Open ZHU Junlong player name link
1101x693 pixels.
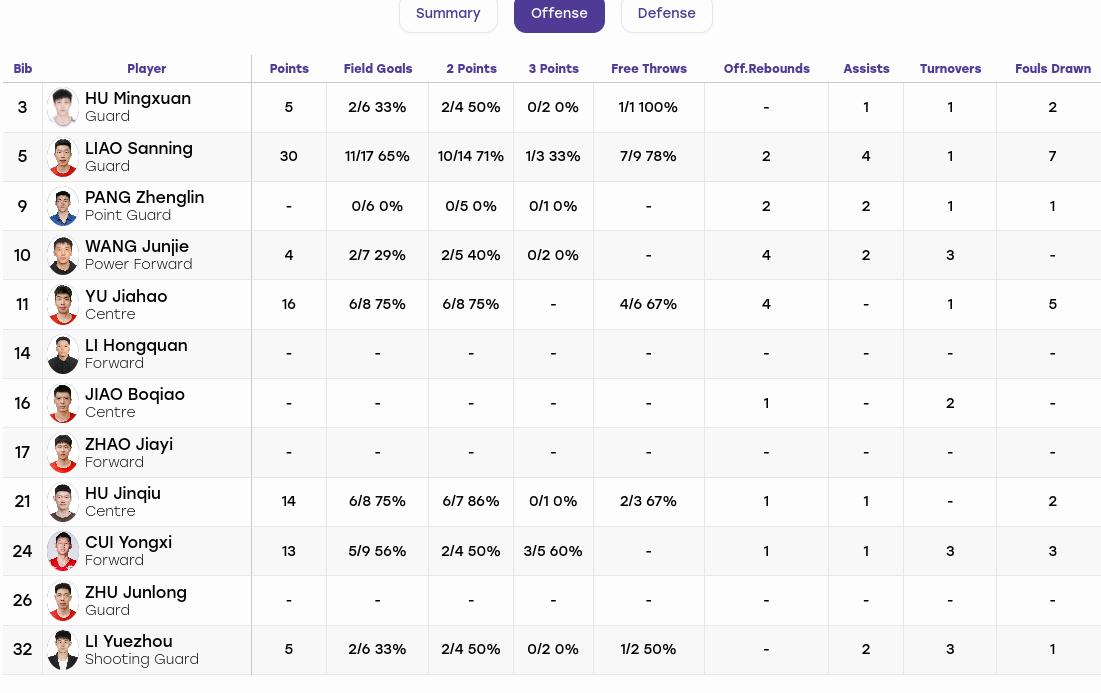pos(136,593)
